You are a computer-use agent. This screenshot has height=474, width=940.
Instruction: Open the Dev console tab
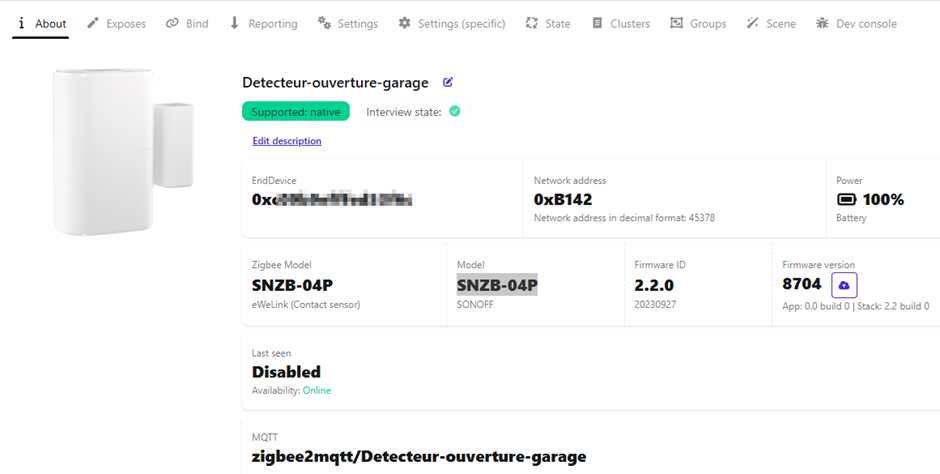(x=856, y=23)
